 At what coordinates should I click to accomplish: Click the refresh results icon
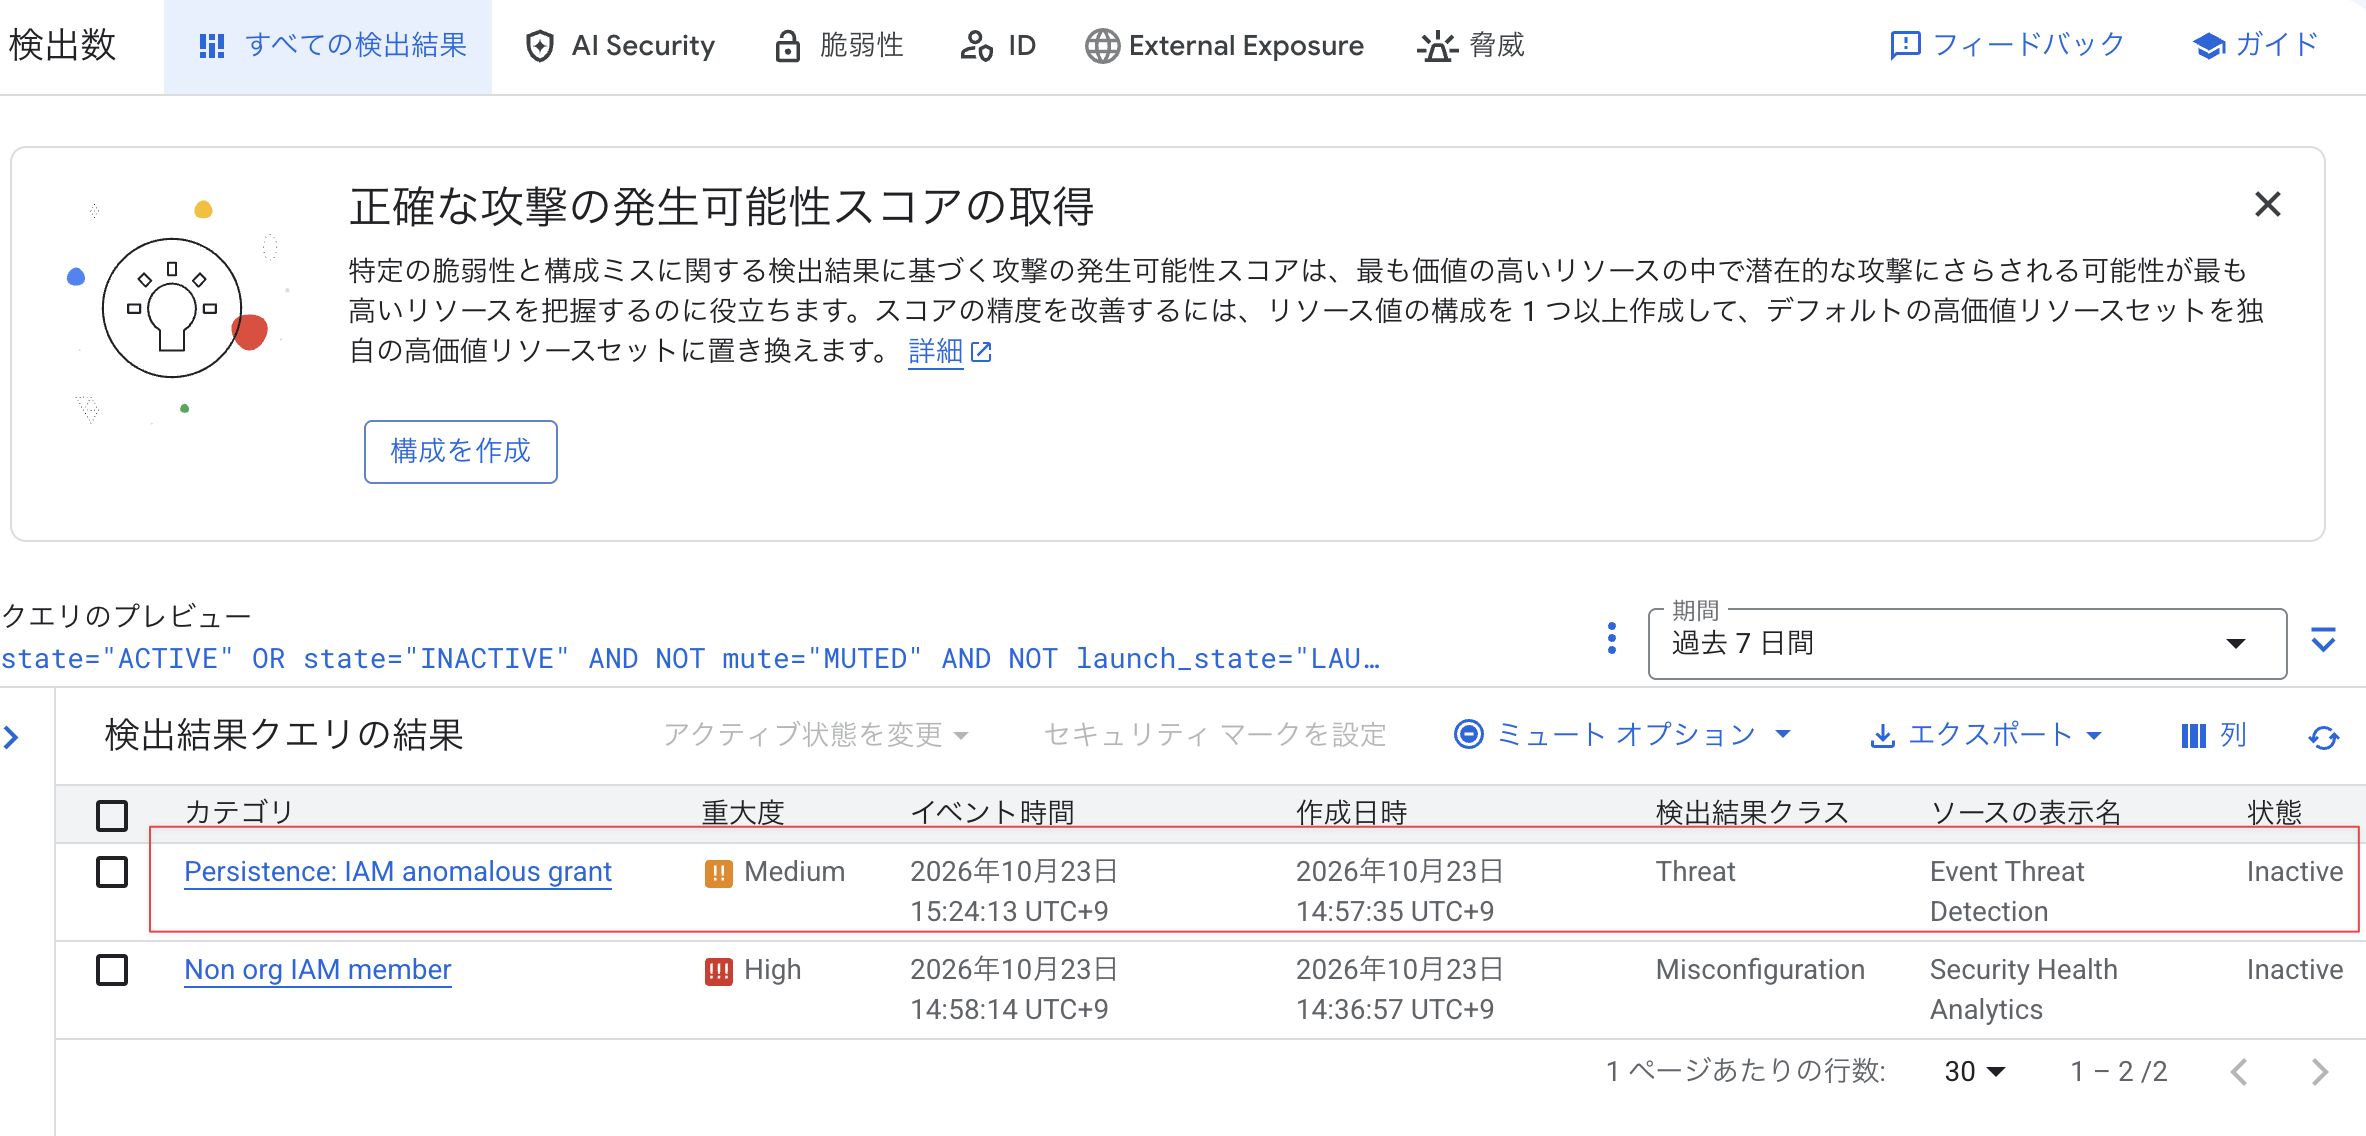tap(2323, 738)
